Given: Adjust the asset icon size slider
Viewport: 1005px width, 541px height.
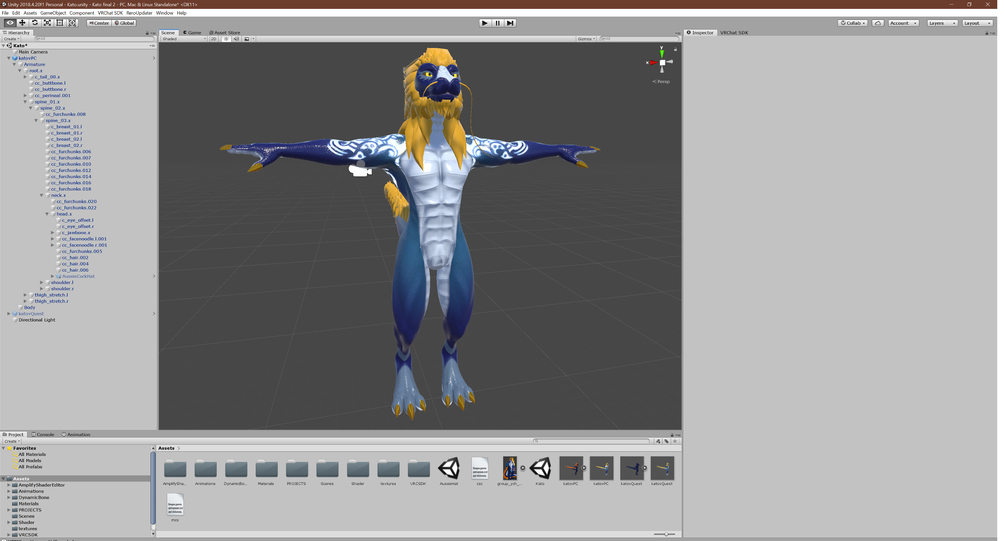Looking at the screenshot, I should pyautogui.click(x=666, y=534).
